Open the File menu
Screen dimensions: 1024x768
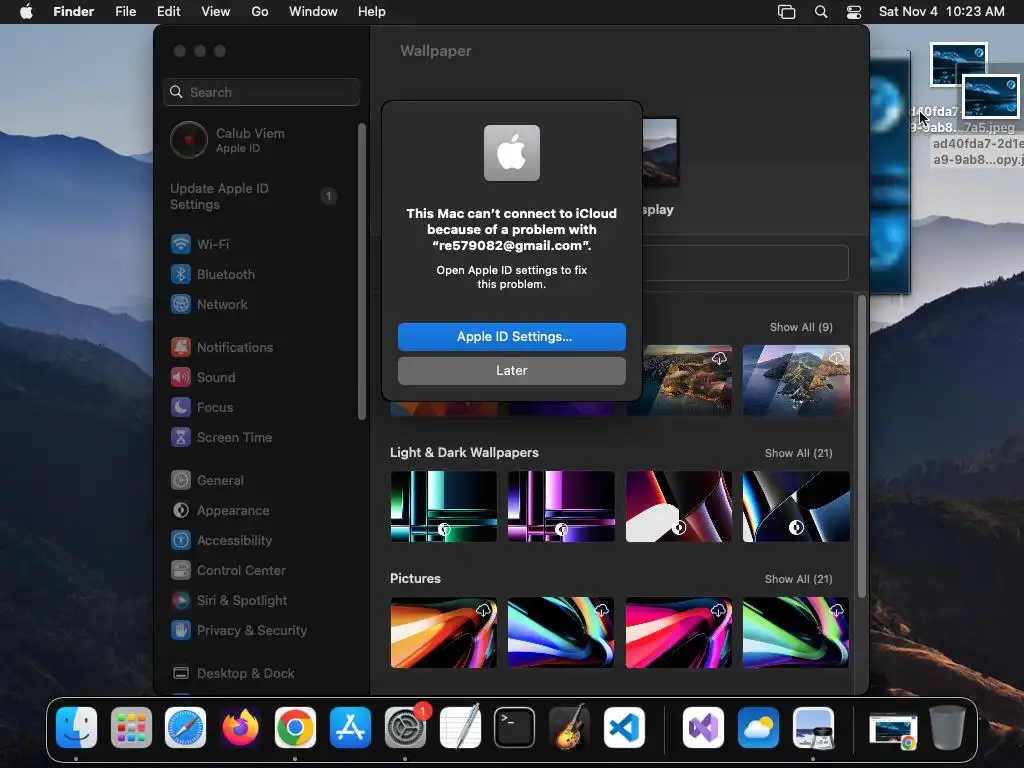tap(125, 12)
